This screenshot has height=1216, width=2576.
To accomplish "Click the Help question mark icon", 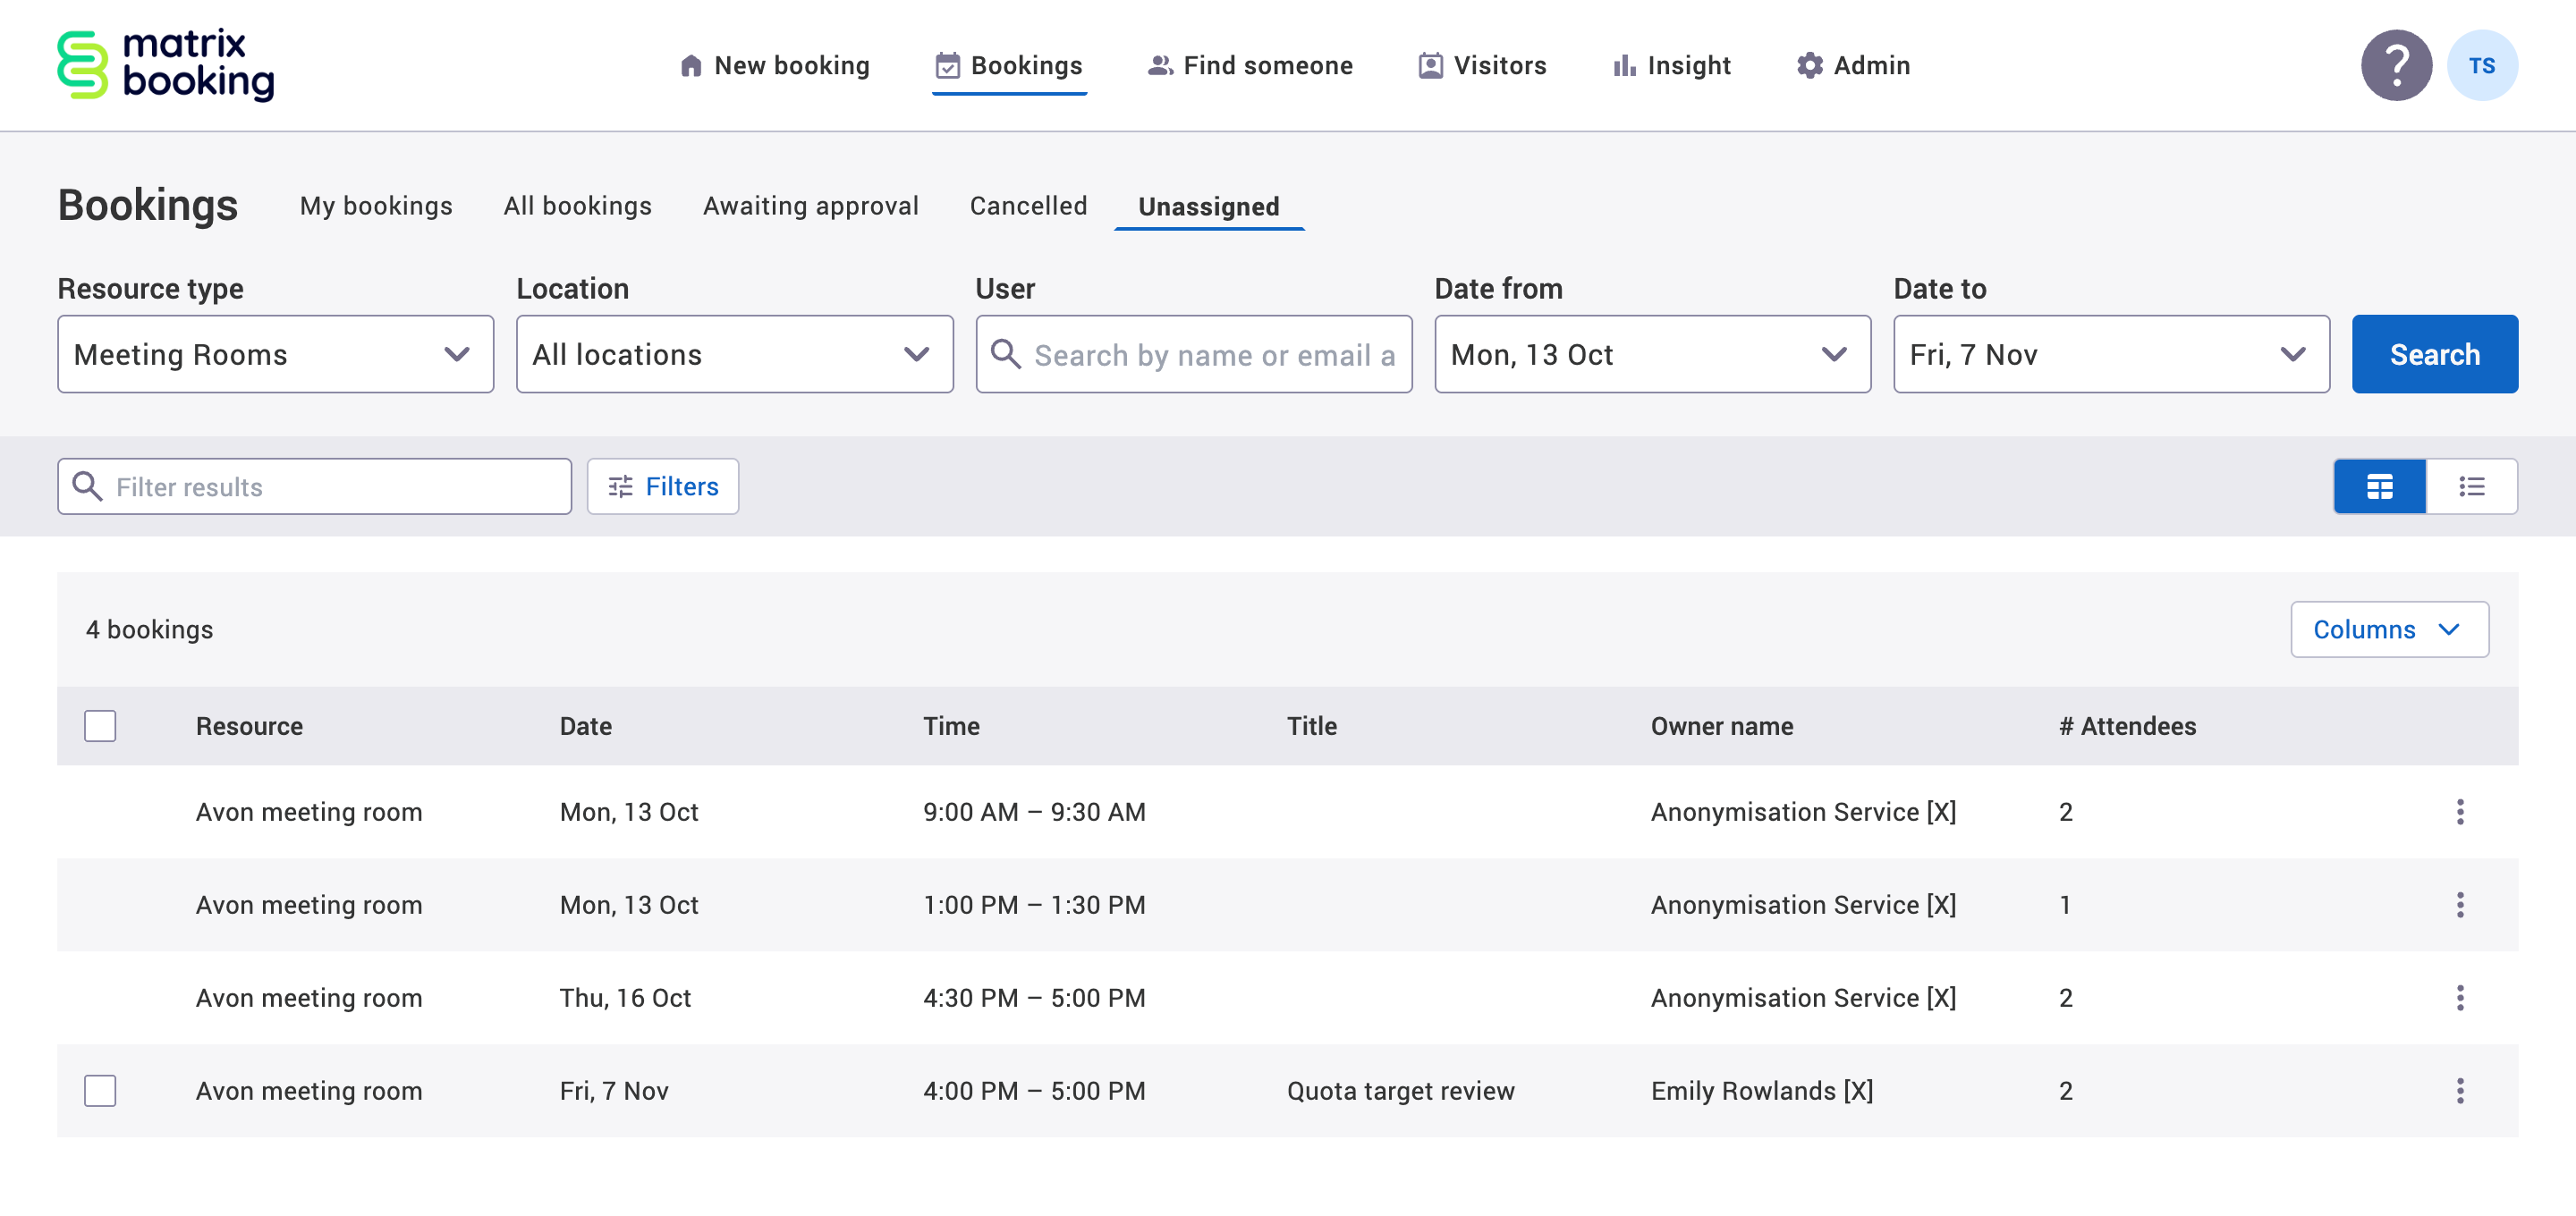I will click(x=2397, y=64).
